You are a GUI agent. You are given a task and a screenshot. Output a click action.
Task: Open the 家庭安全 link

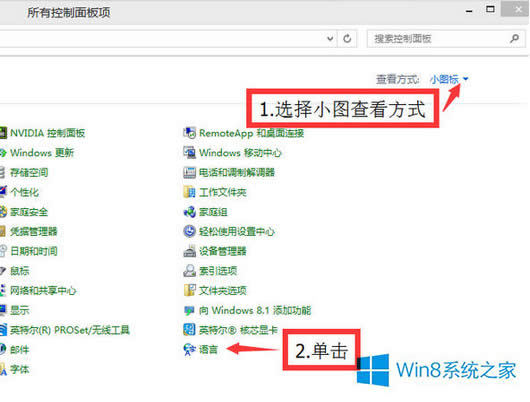29,212
